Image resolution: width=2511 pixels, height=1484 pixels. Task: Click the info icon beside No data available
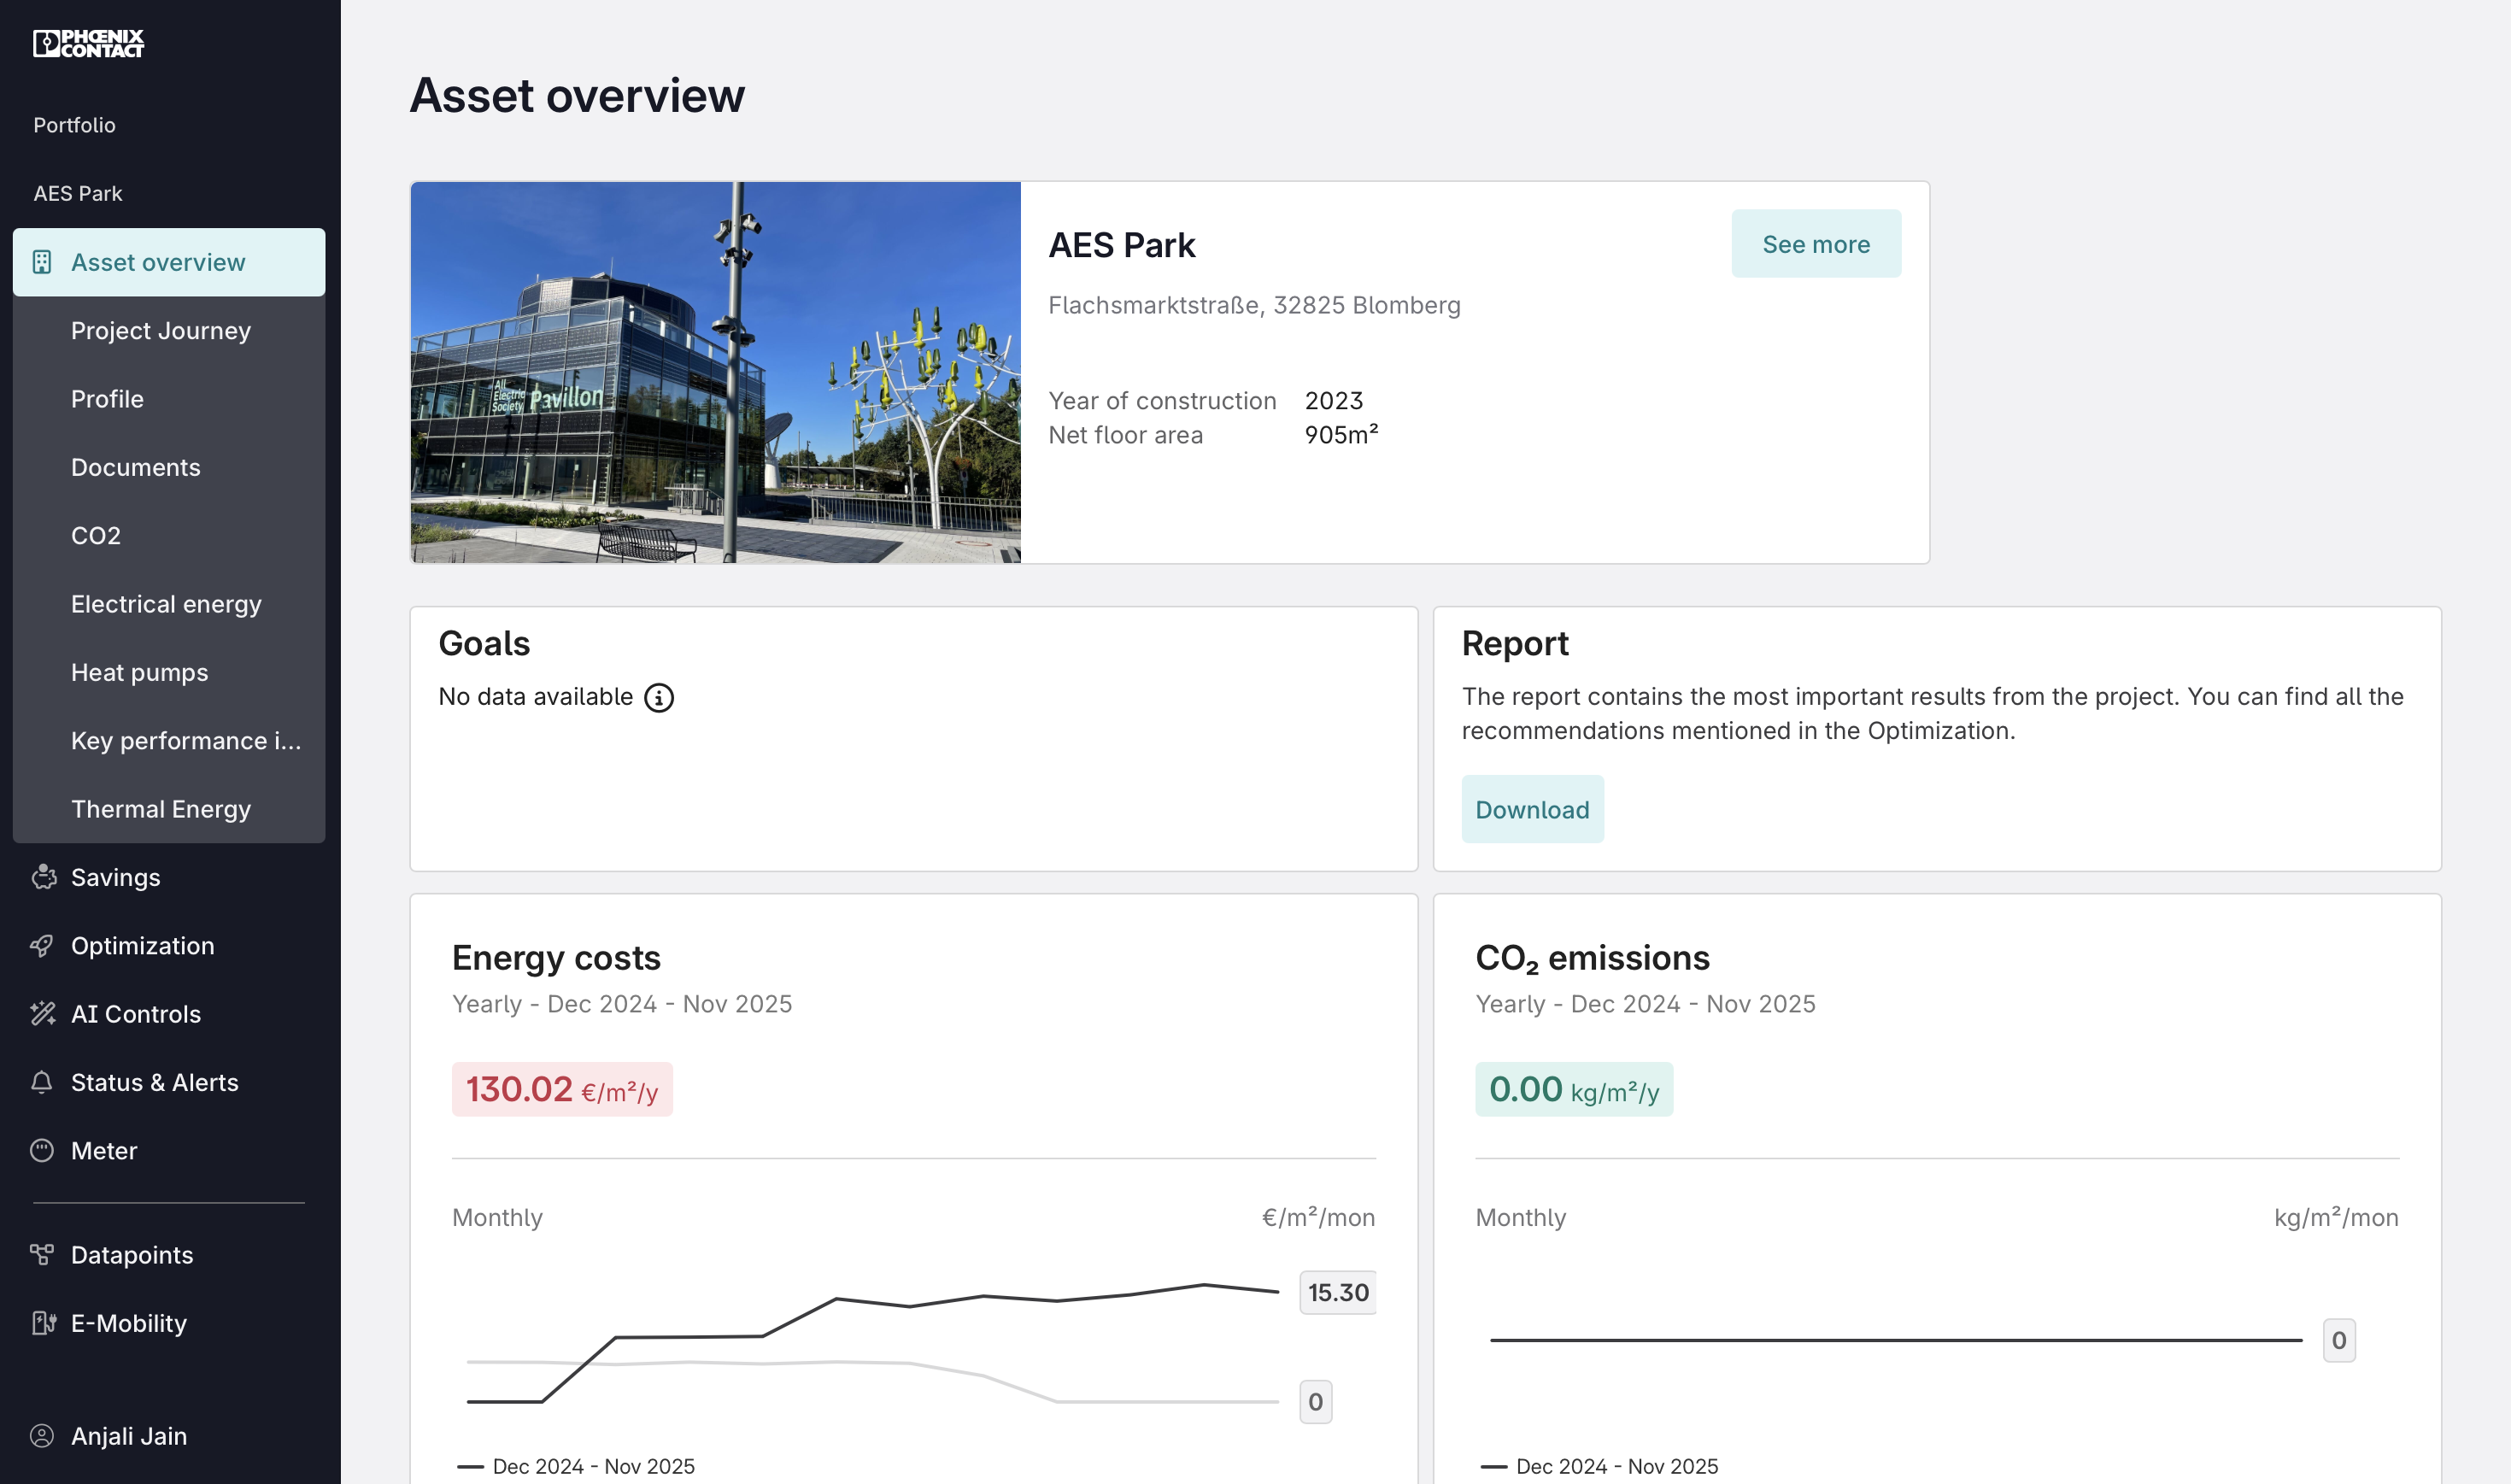(x=658, y=697)
